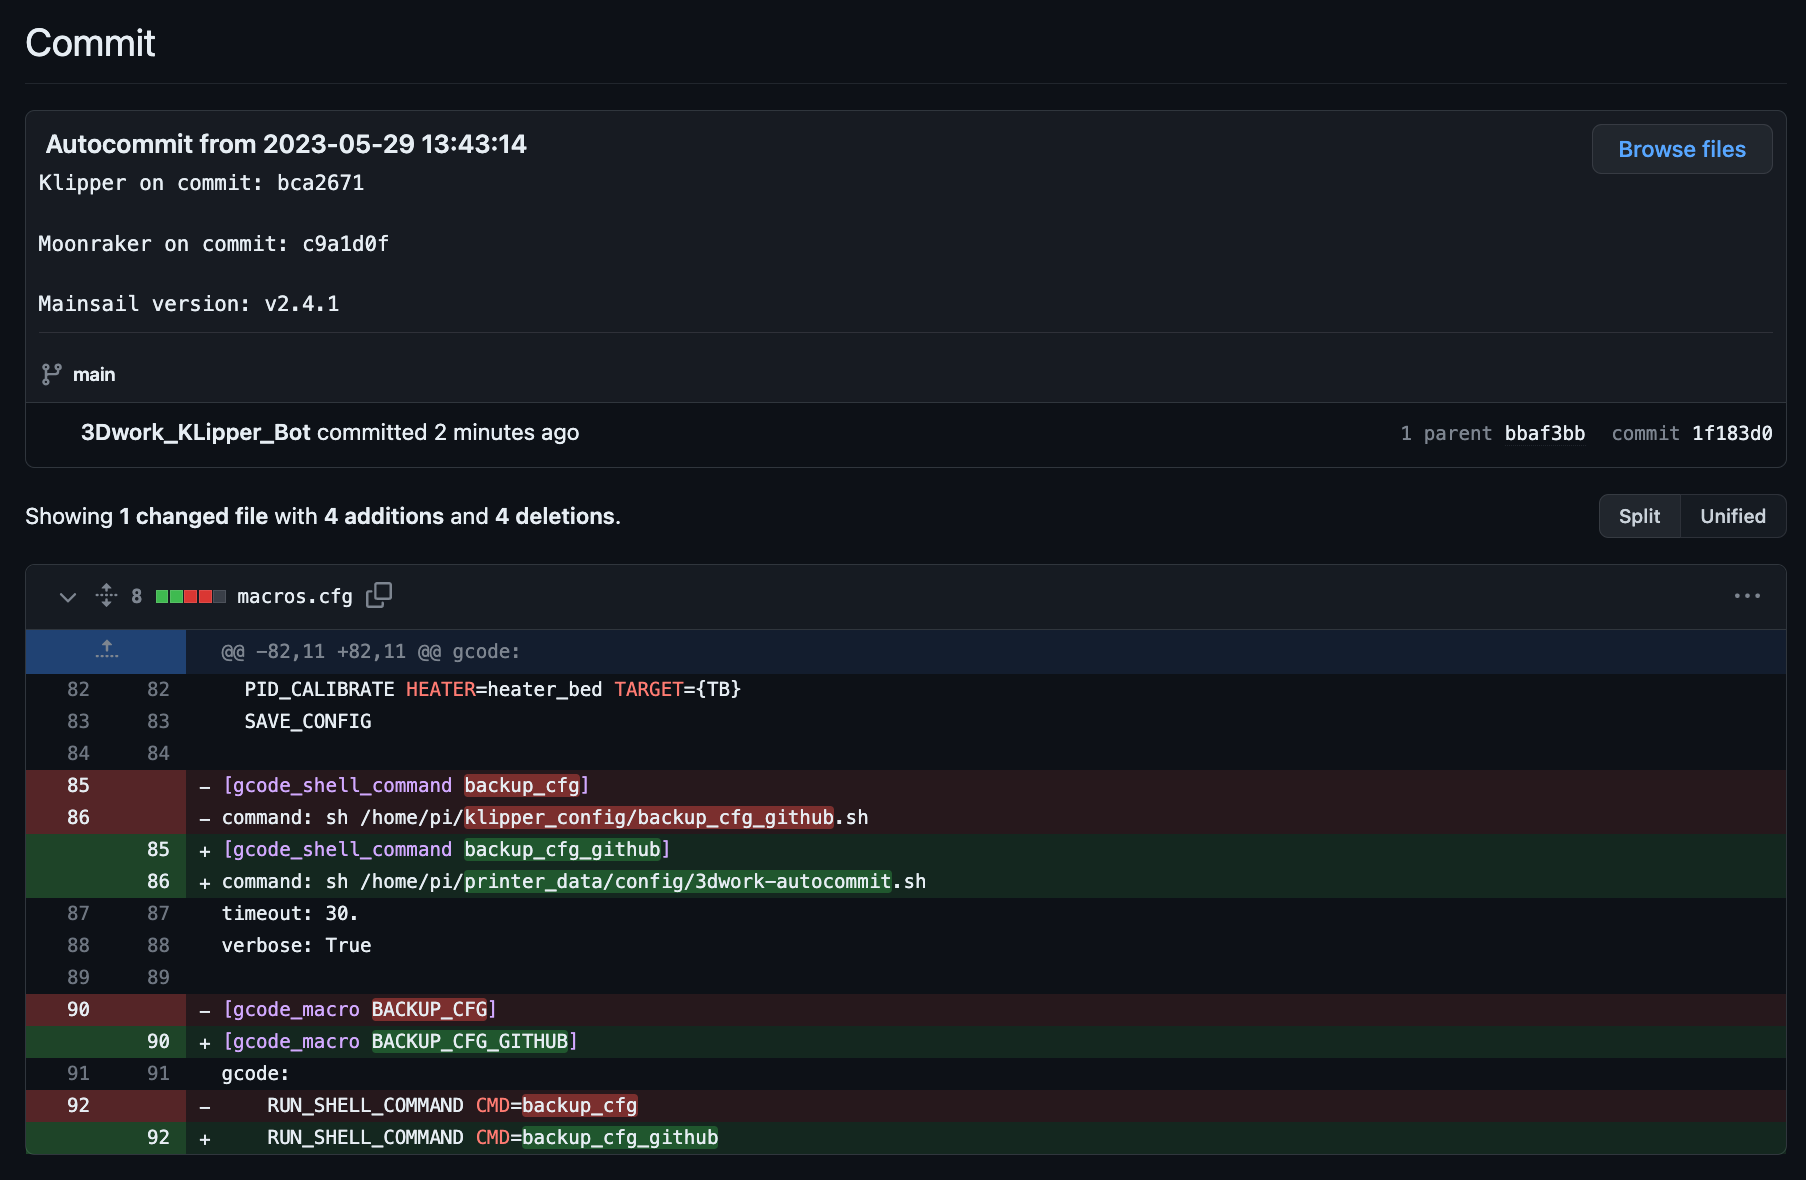Click the Browse files button
1806x1180 pixels.
pos(1681,149)
